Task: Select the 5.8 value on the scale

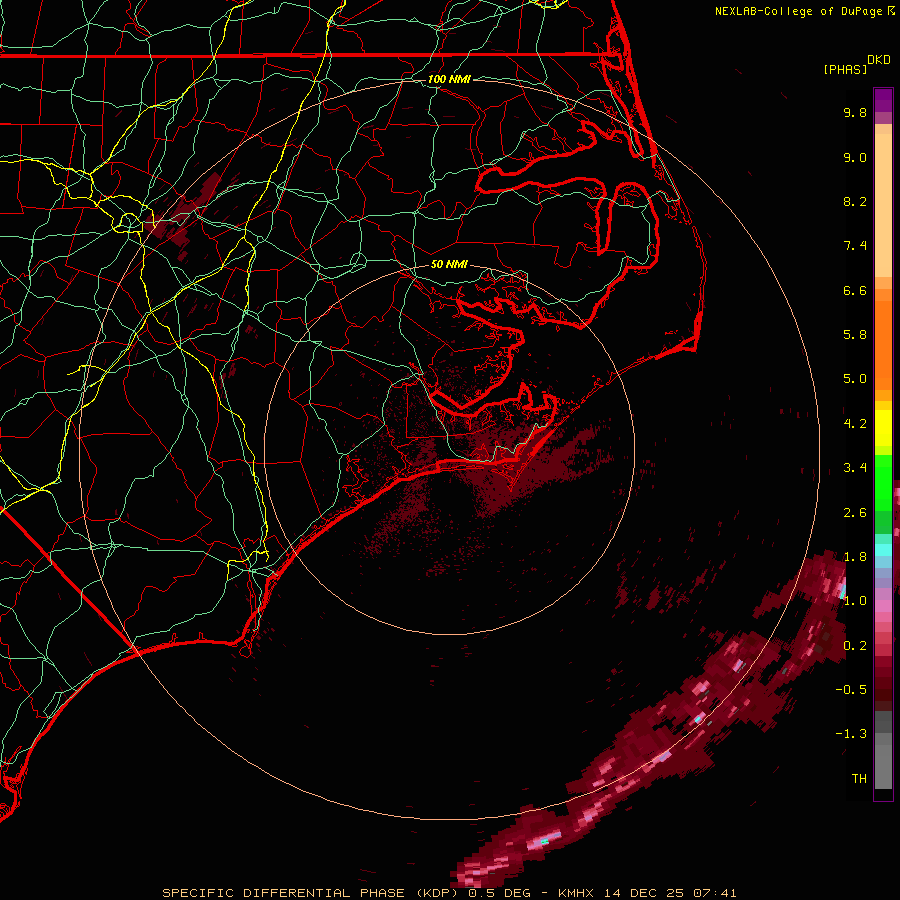Action: 855,335
